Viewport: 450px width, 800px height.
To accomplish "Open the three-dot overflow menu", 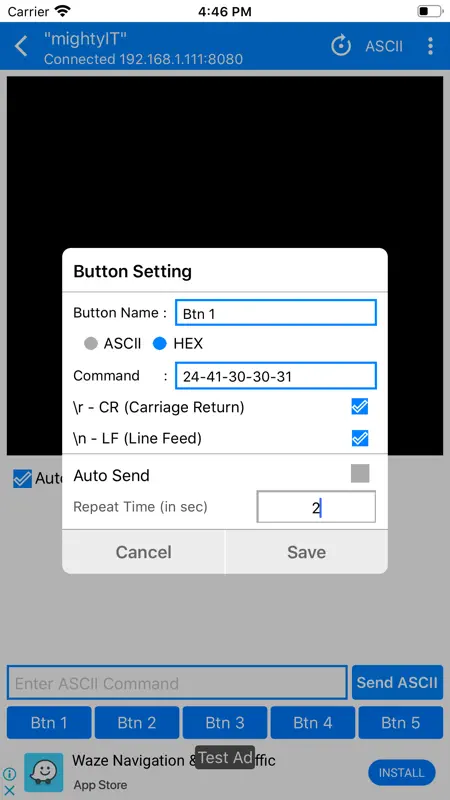I will point(431,46).
